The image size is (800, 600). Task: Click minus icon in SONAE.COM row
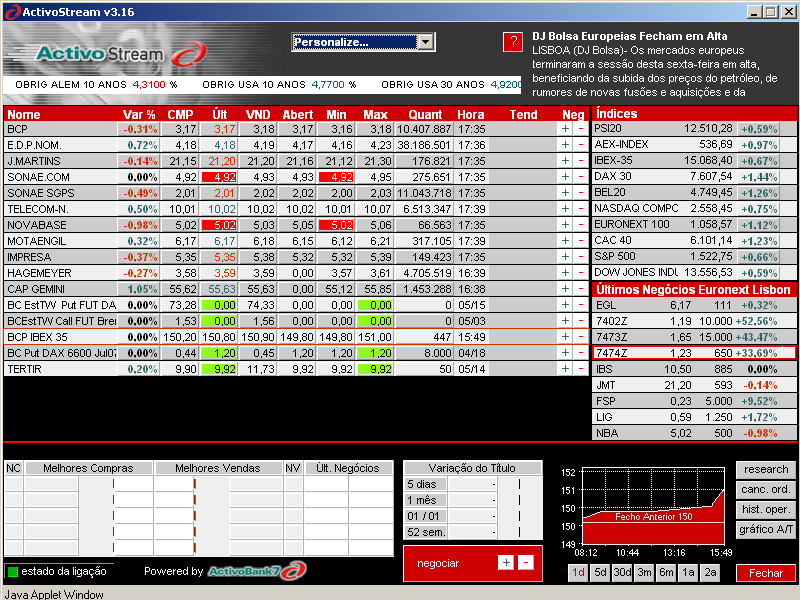[x=581, y=177]
